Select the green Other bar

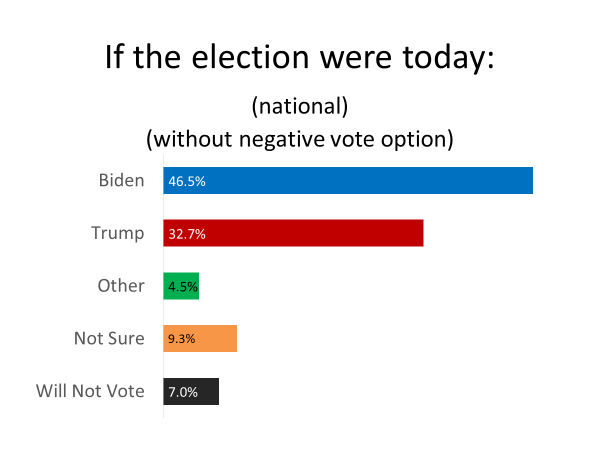pos(181,286)
